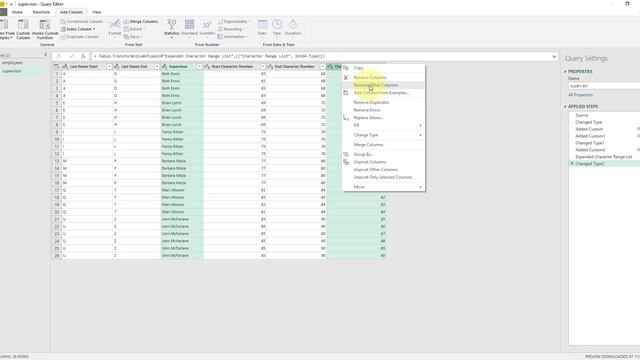Open the Move submenu
Image resolution: width=640 pixels, height=360 pixels.
(384, 187)
